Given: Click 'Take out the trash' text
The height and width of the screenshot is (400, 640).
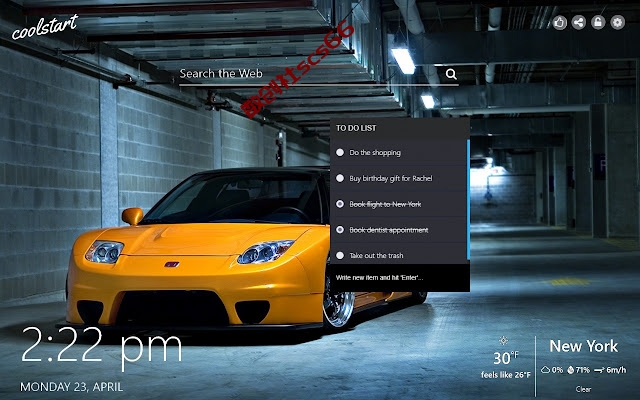Looking at the screenshot, I should (376, 256).
